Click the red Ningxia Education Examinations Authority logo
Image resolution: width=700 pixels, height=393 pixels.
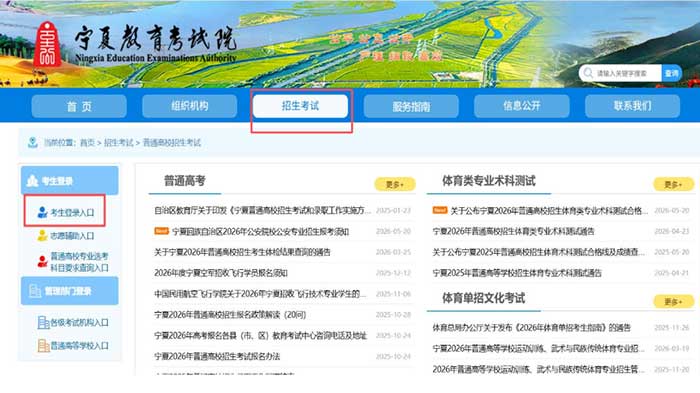(x=47, y=45)
